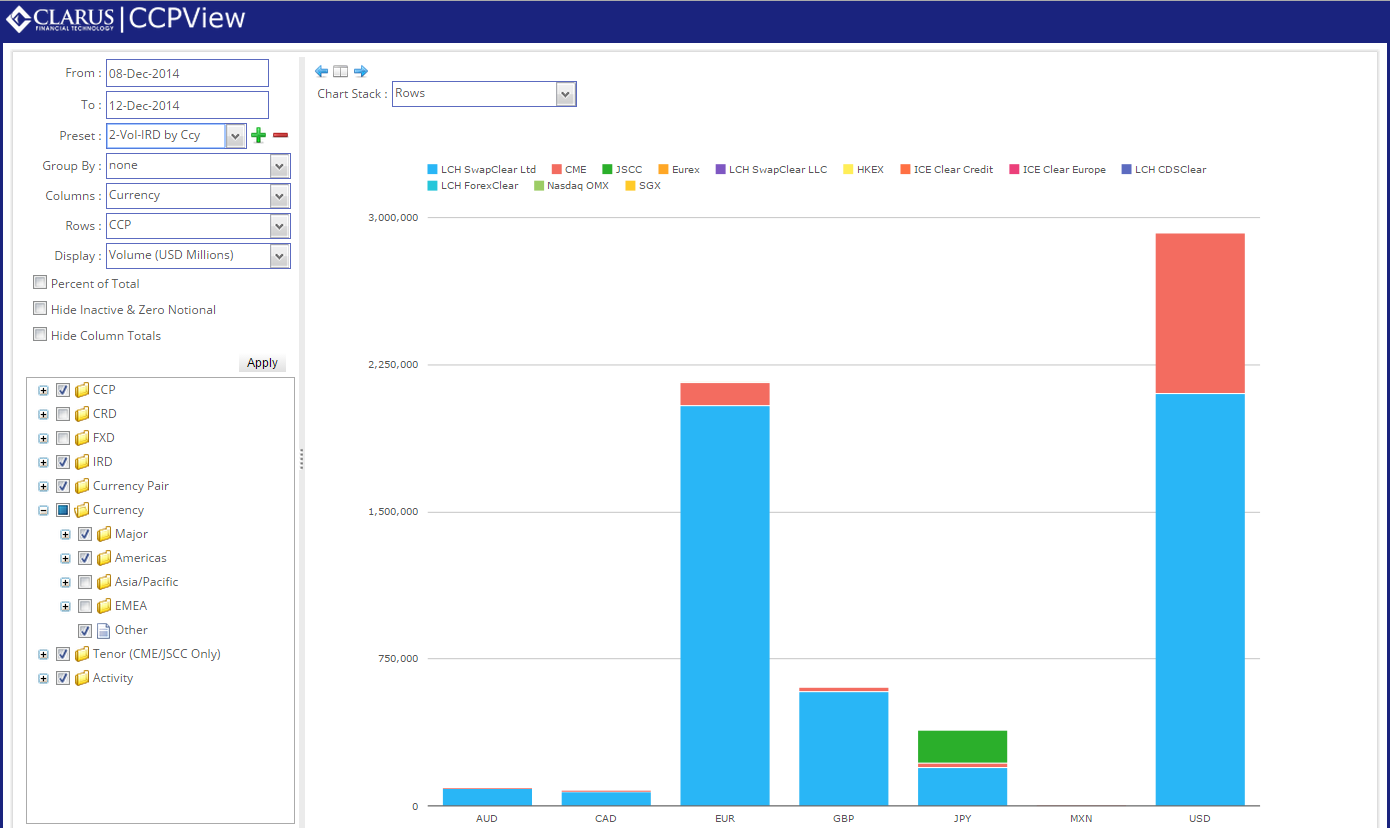Click the Americas folder icon
Screen dimensions: 1390x828
[104, 558]
